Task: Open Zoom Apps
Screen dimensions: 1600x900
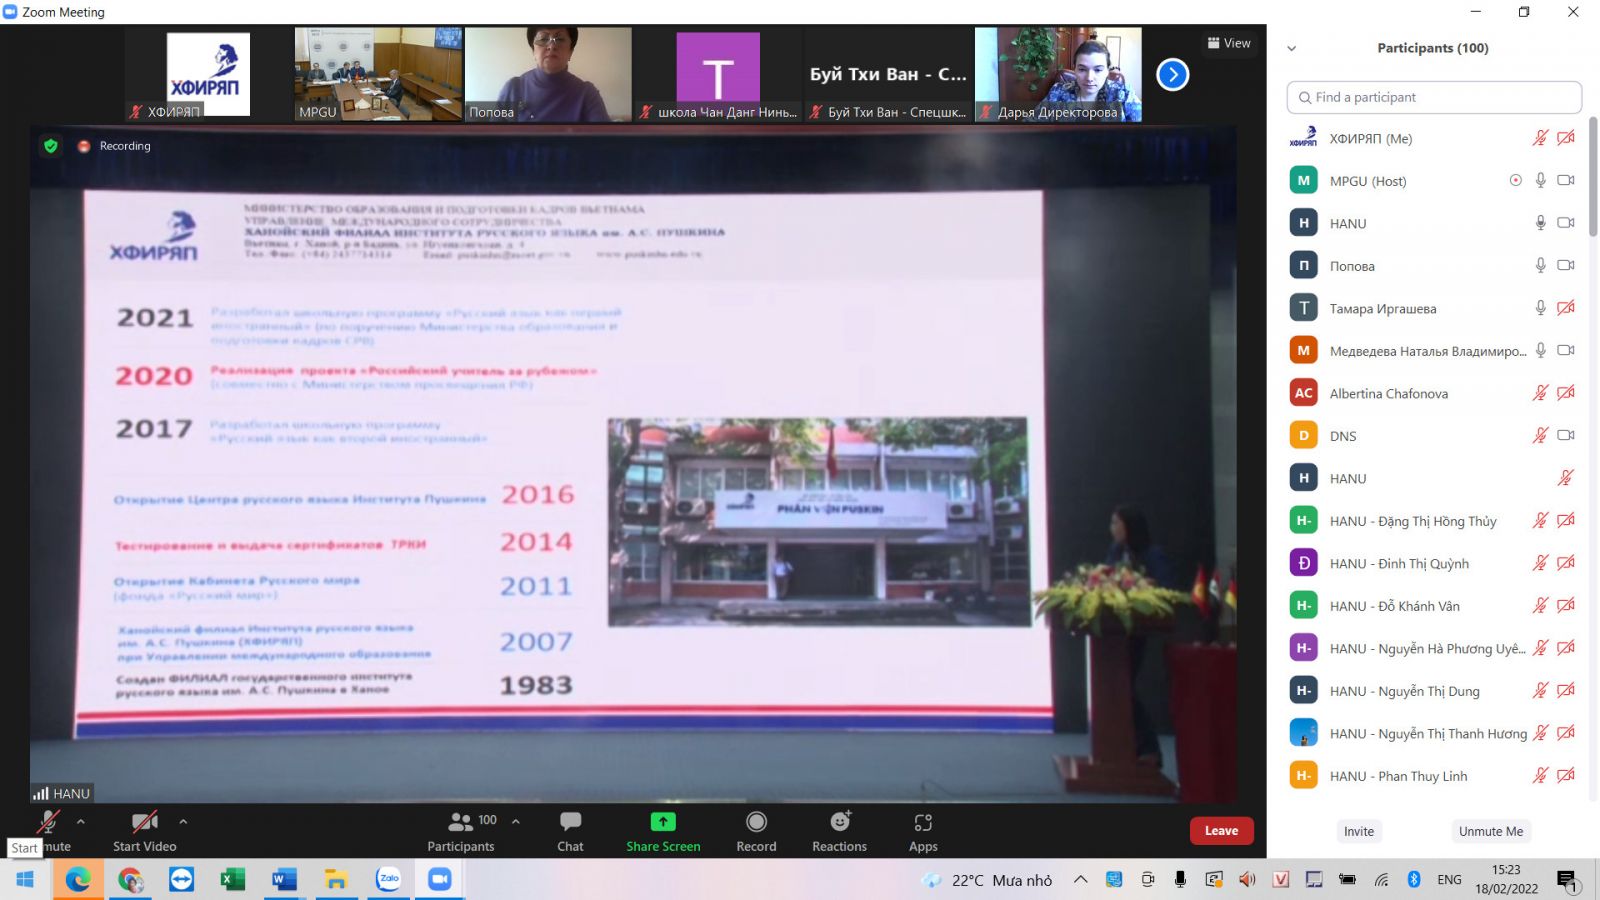Action: tap(923, 831)
